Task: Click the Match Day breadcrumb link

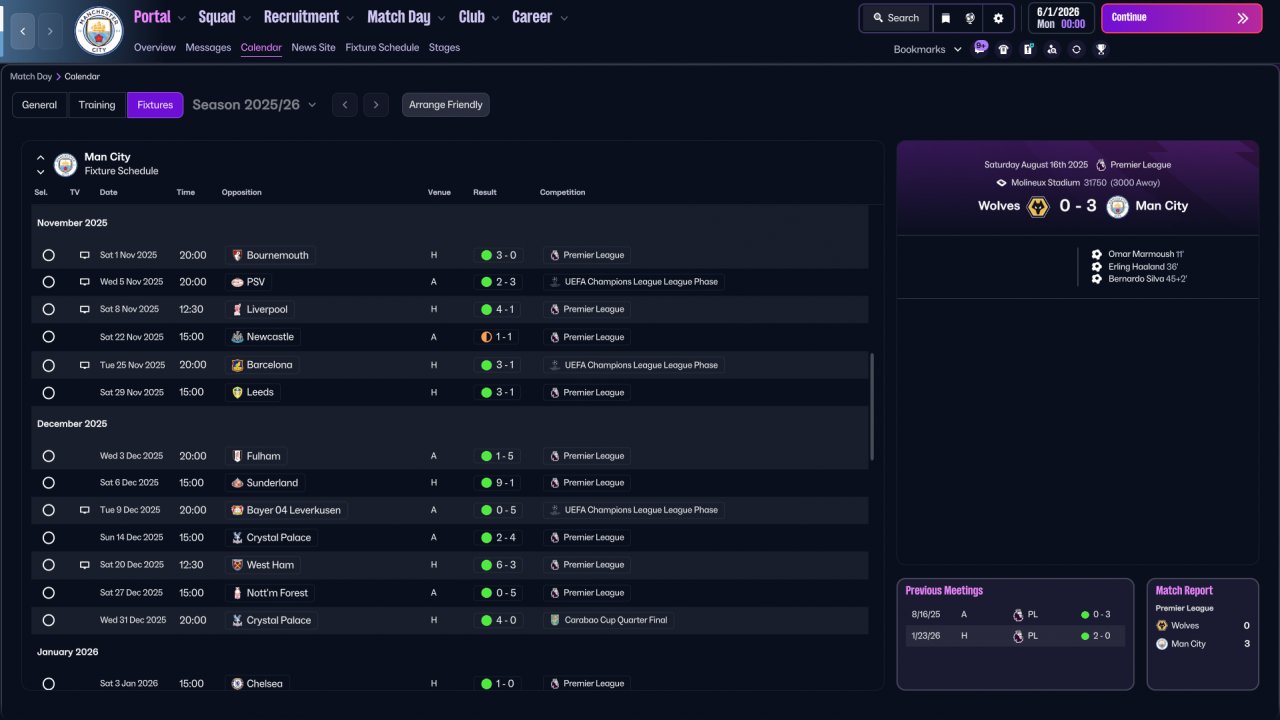Action: tap(30, 76)
